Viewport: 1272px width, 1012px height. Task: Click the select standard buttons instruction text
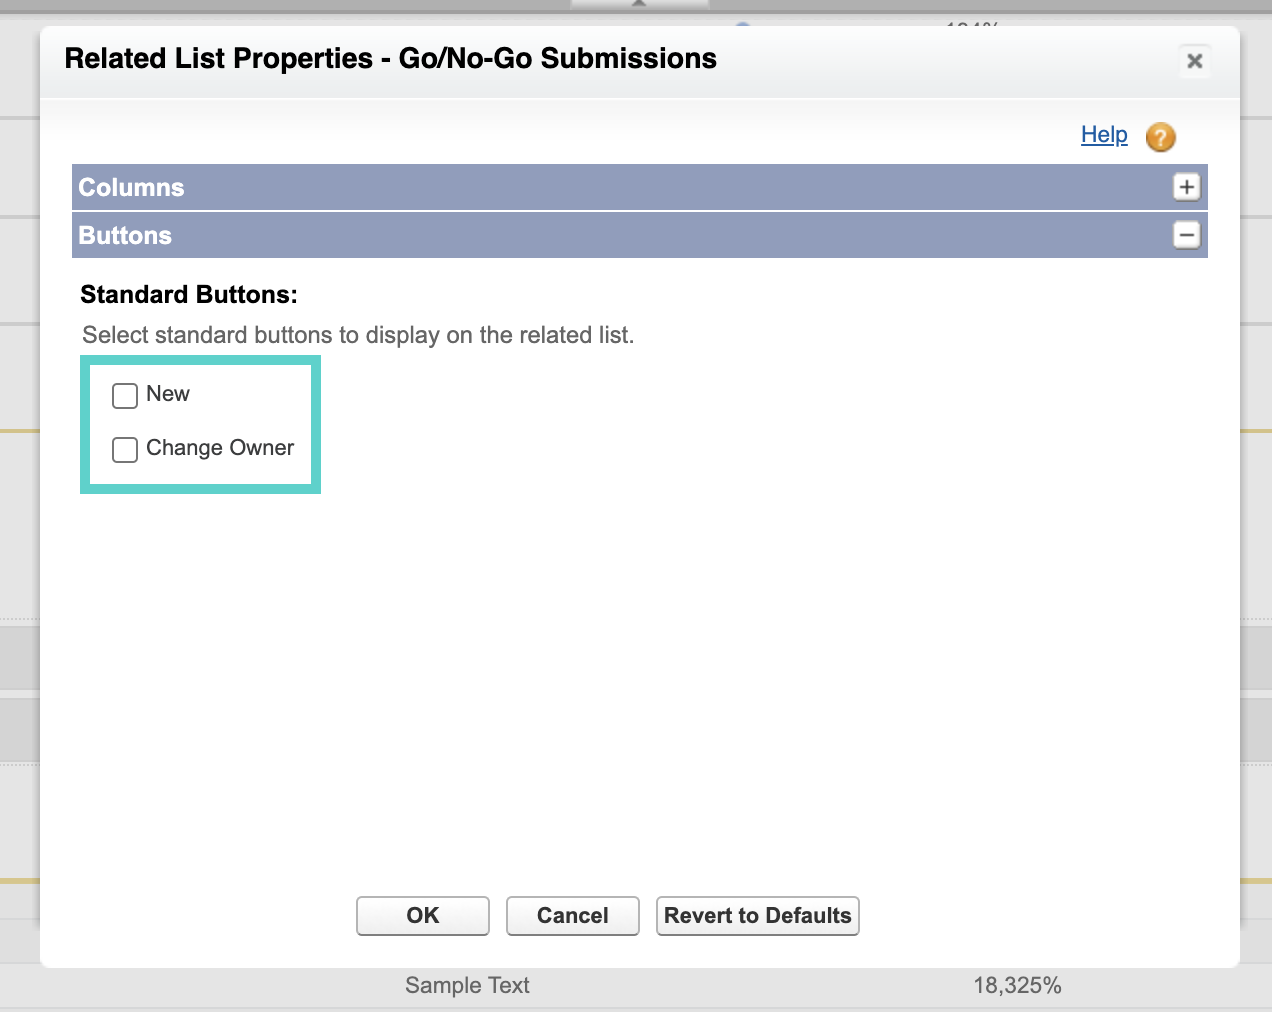point(358,335)
